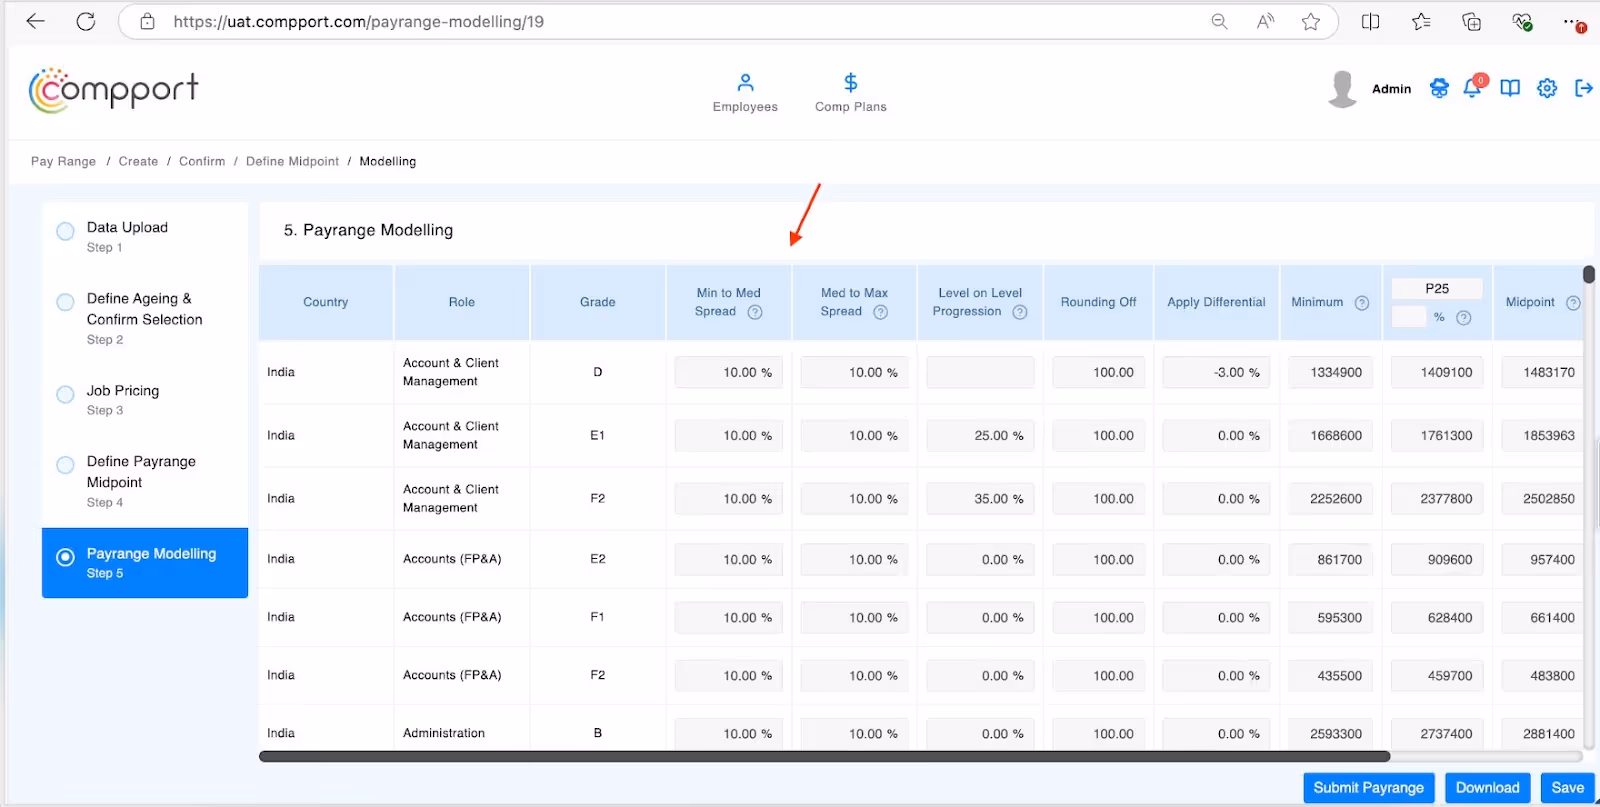1600x807 pixels.
Task: Select Define Payrange Midpoint step radio
Action: (x=65, y=465)
